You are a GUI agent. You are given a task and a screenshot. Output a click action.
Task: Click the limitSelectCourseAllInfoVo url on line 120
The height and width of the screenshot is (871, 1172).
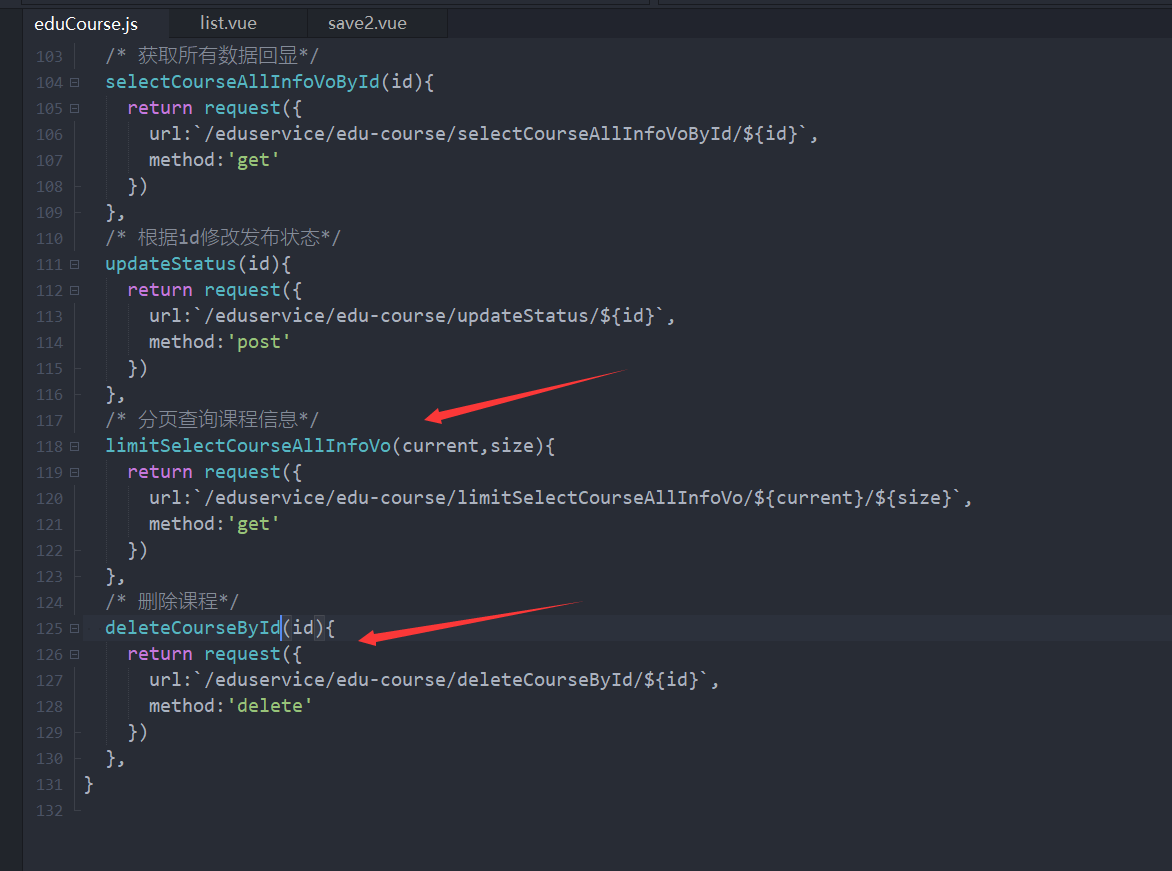(577, 497)
